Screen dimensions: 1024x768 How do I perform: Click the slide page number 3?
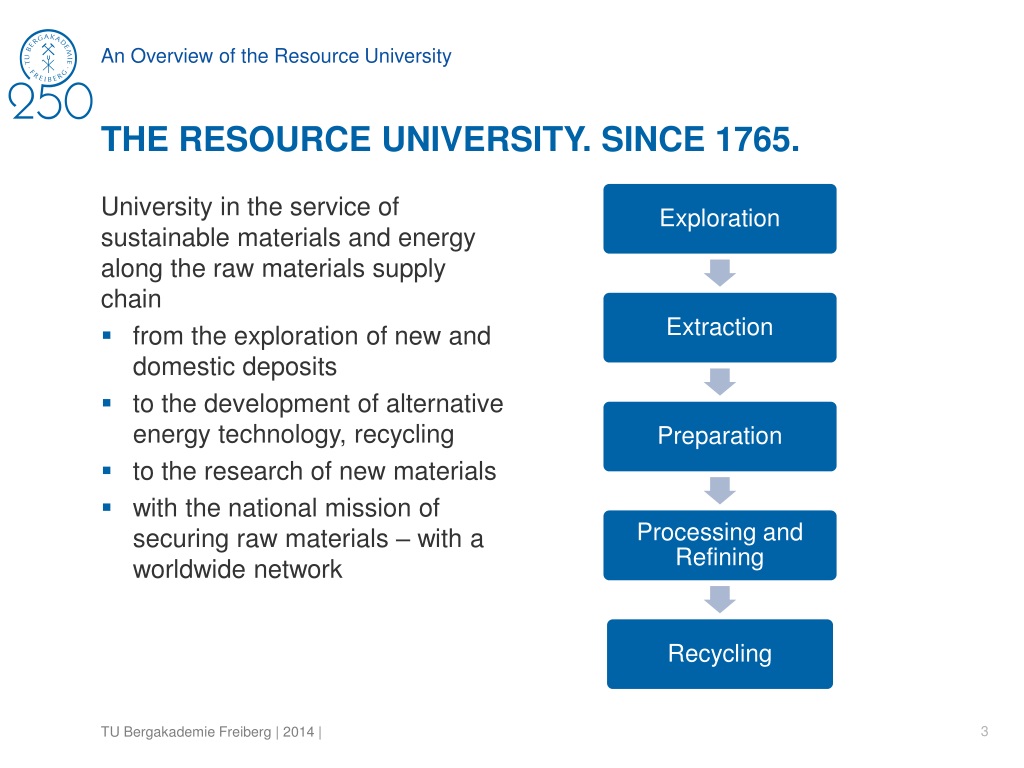pos(984,731)
